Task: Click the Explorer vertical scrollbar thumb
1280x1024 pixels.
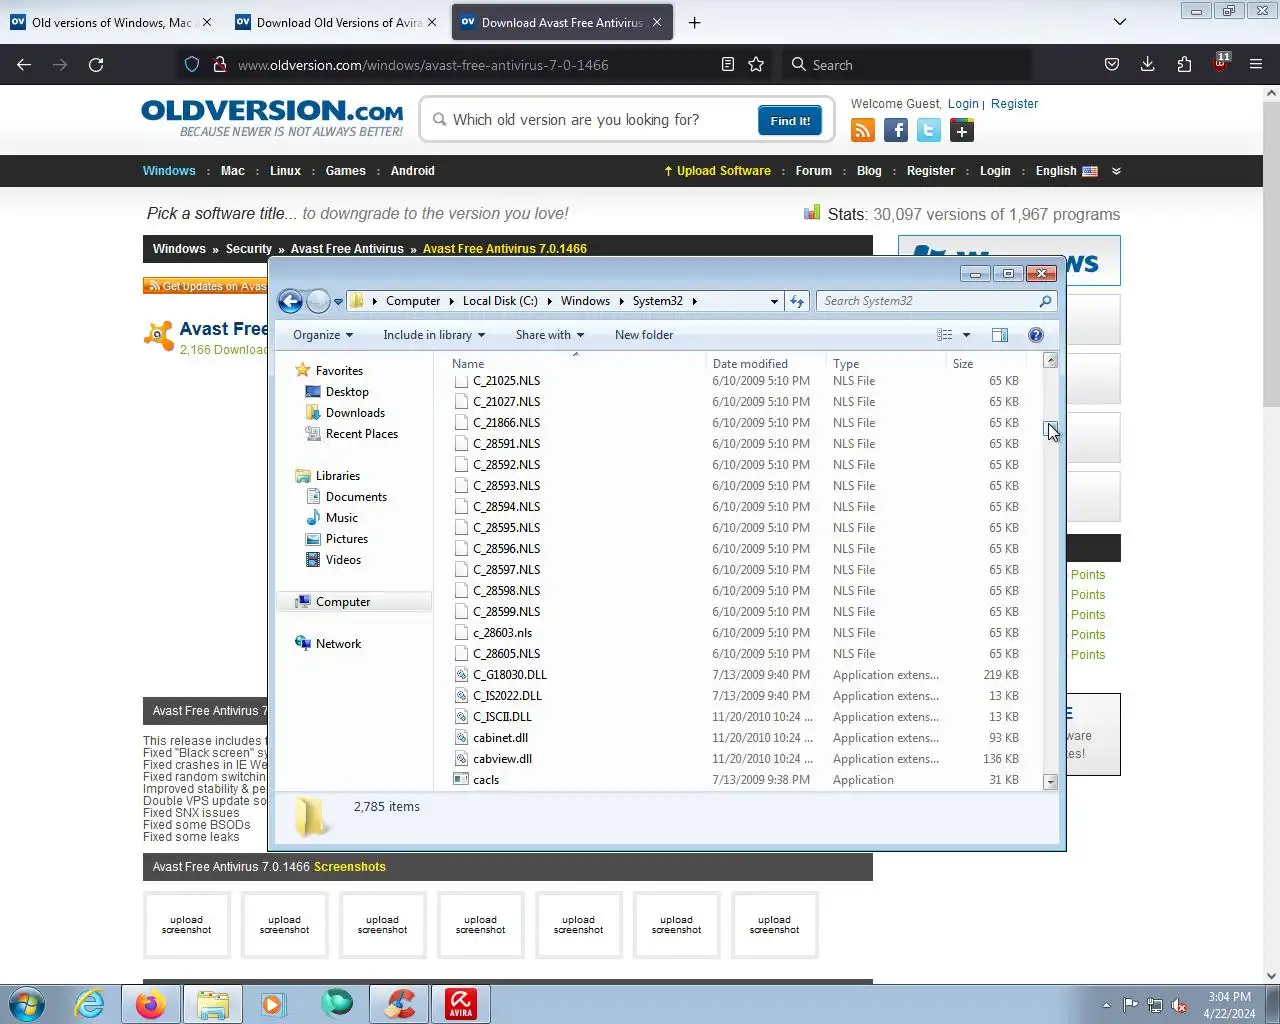Action: pos(1050,428)
